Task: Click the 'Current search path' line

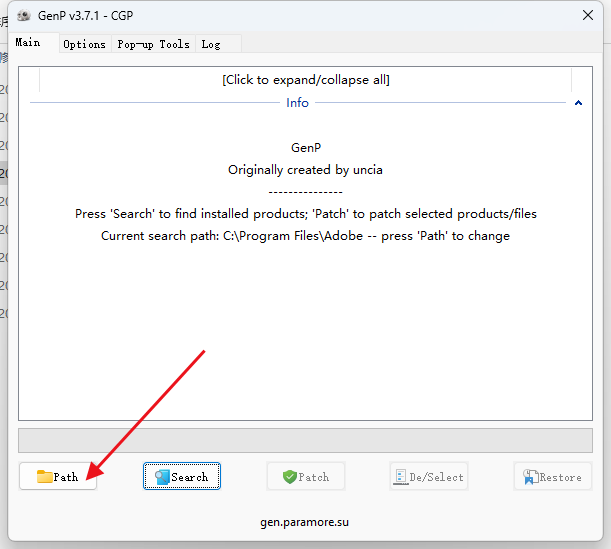Action: pyautogui.click(x=306, y=236)
